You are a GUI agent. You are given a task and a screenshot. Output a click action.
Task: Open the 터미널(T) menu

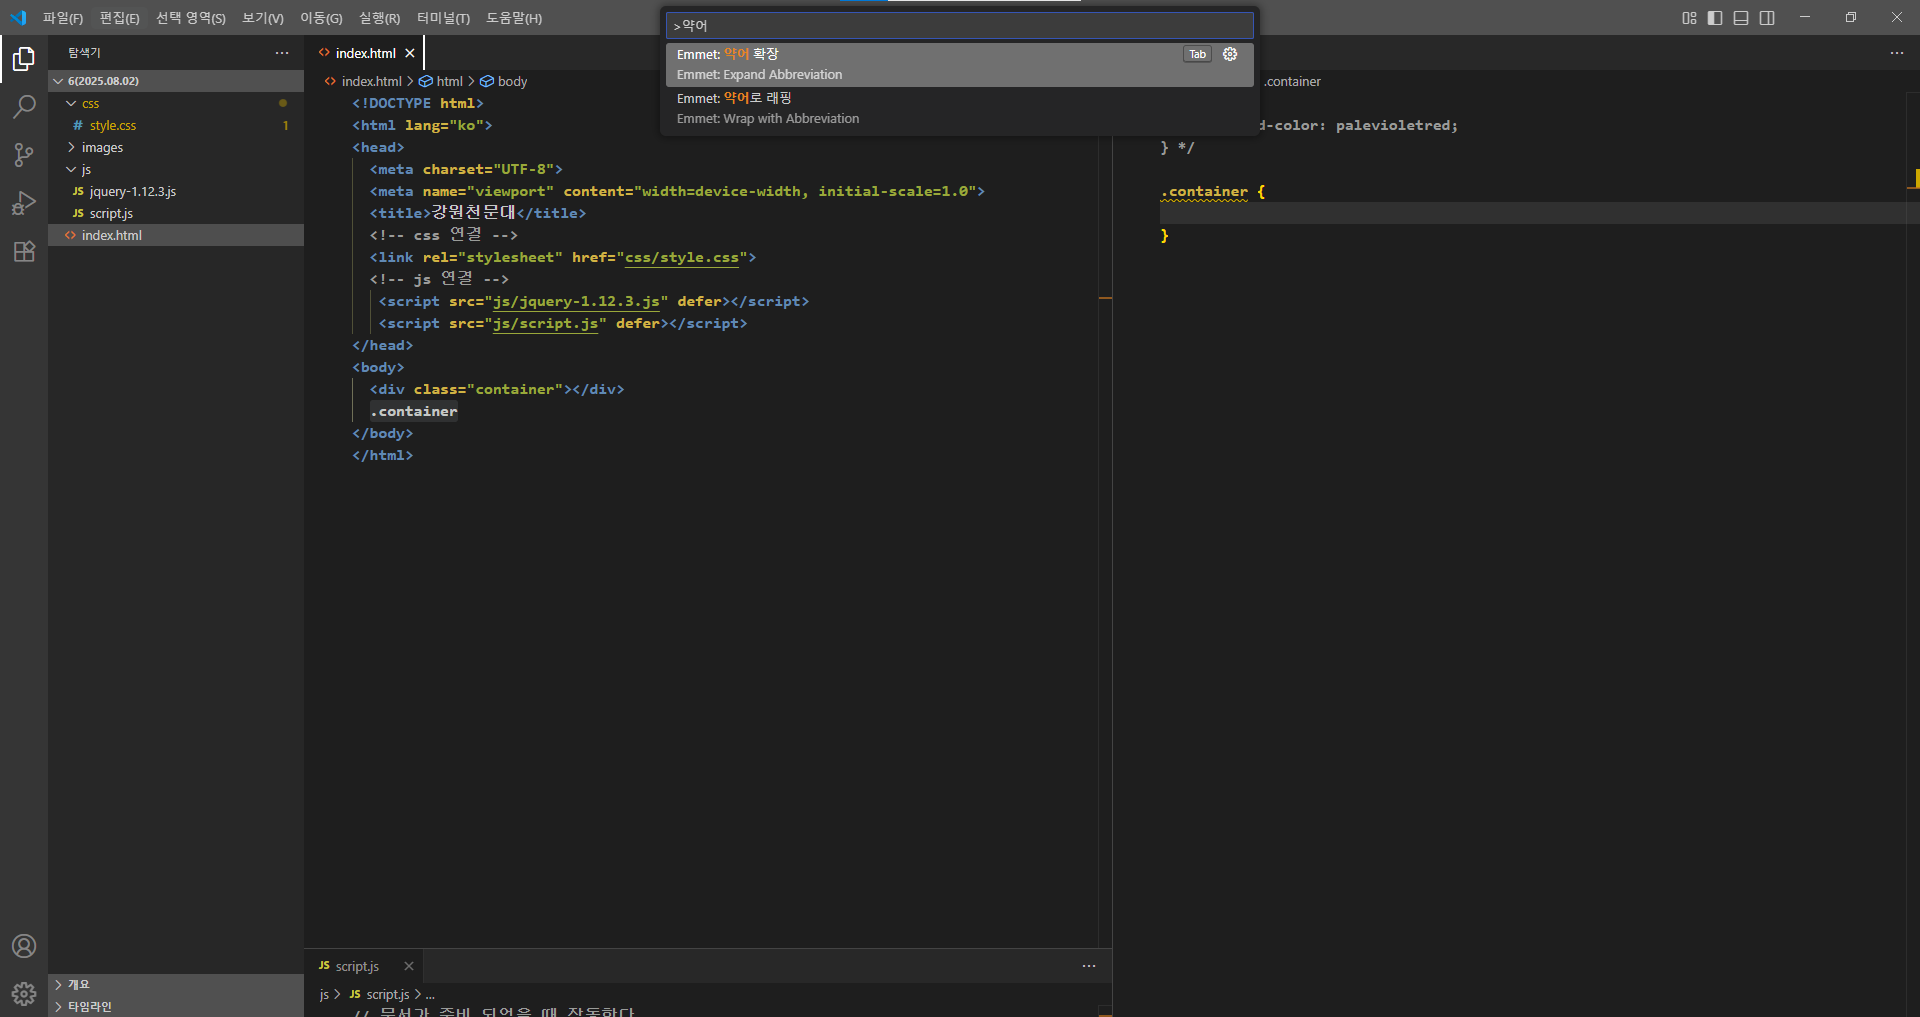point(443,18)
